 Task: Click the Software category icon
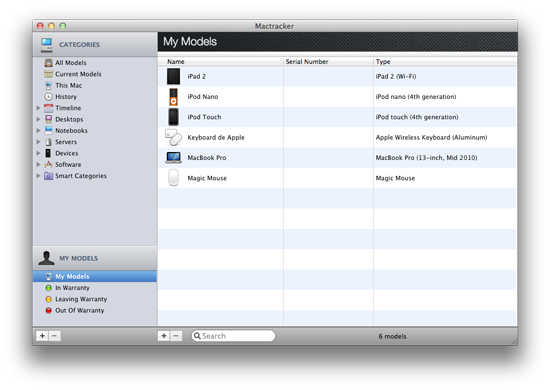pyautogui.click(x=48, y=164)
